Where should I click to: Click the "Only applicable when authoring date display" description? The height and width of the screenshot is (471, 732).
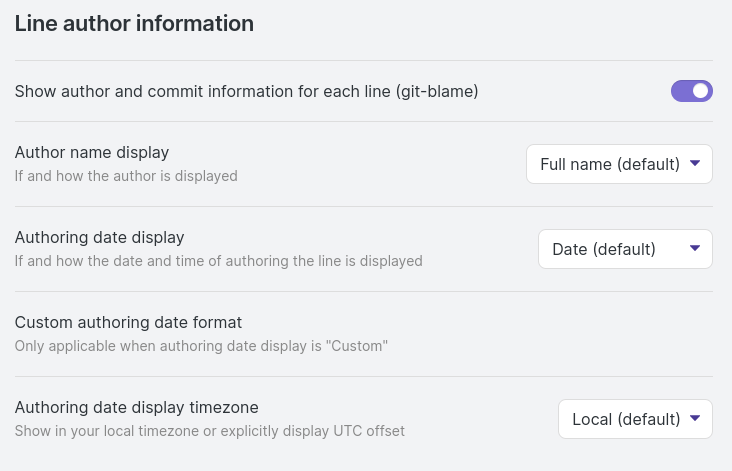[201, 346]
